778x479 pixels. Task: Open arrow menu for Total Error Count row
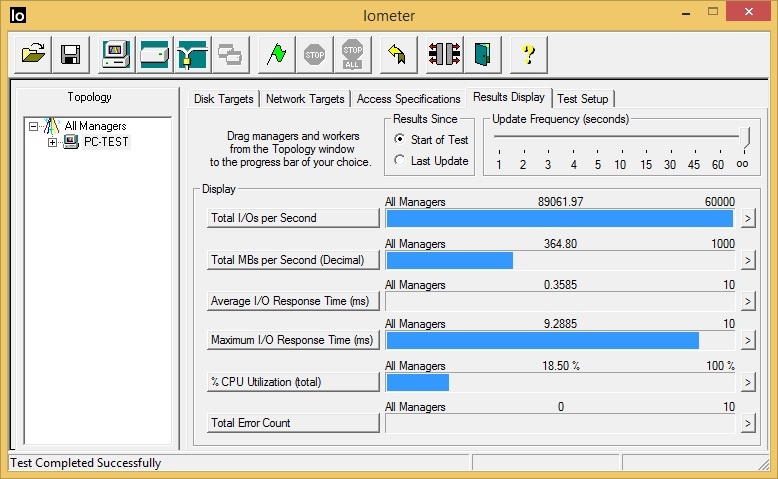(x=748, y=423)
